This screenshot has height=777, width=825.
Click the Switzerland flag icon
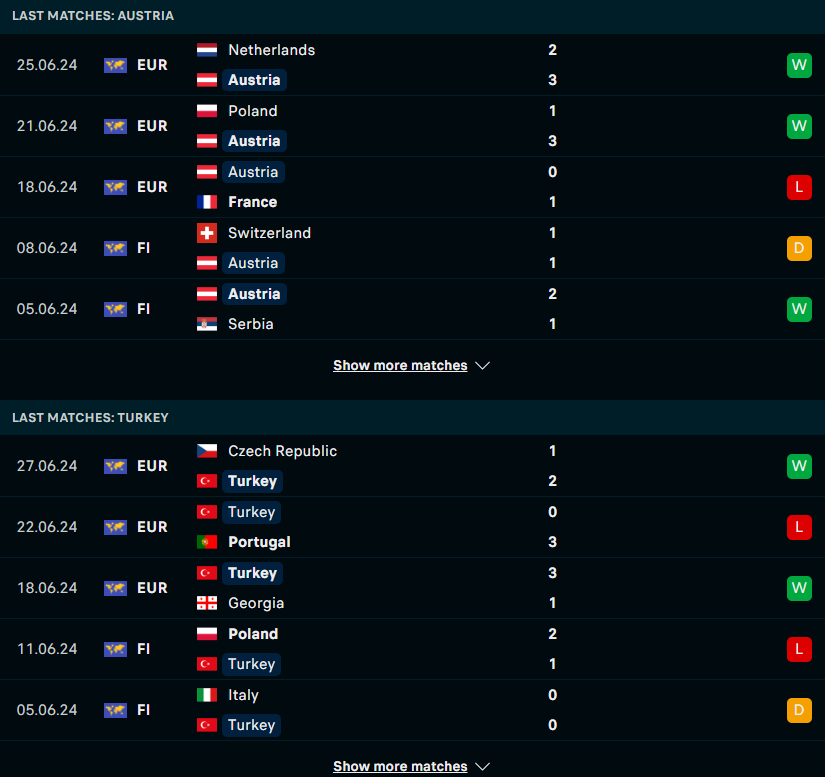click(x=207, y=233)
